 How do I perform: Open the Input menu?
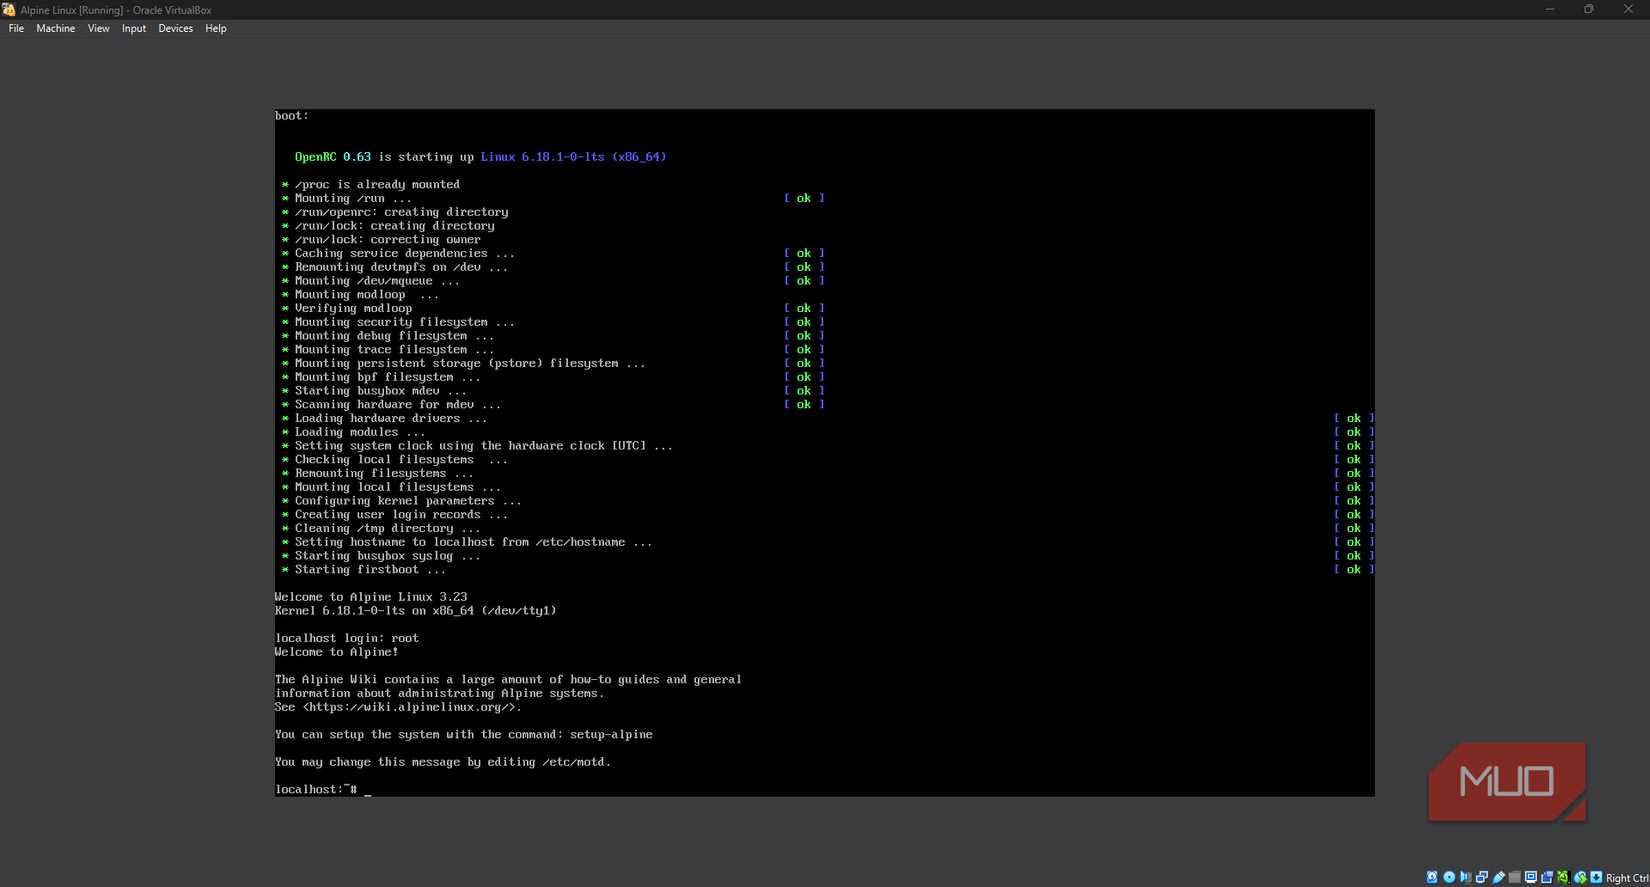pos(134,28)
